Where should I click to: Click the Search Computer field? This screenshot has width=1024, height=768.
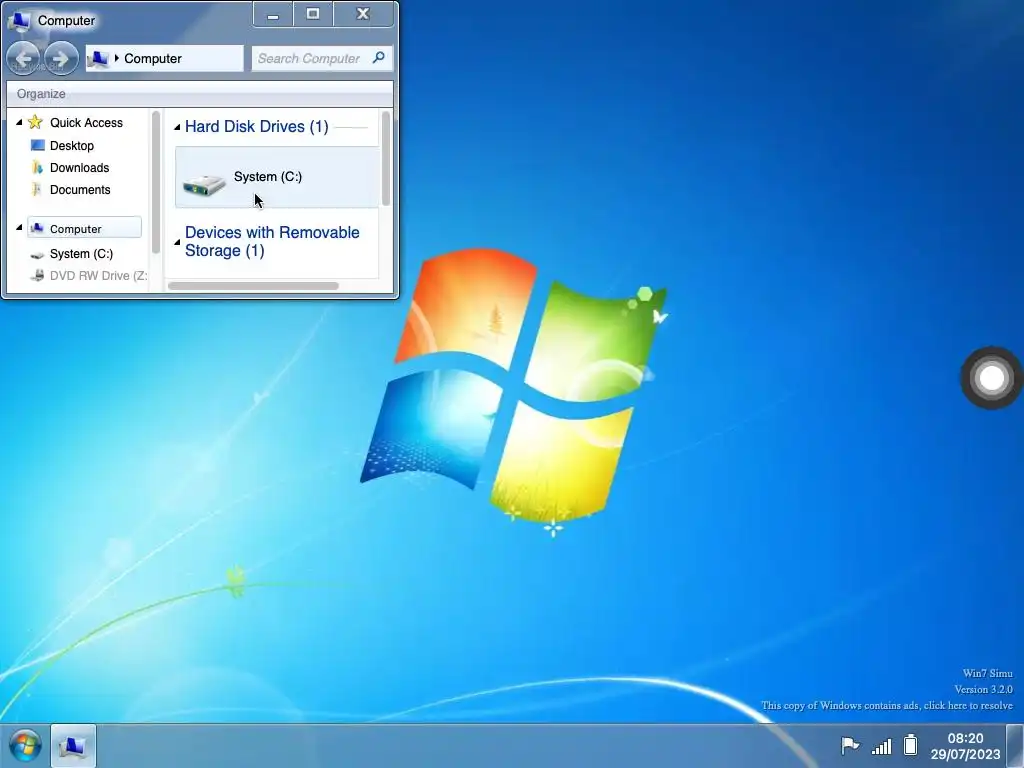click(x=321, y=58)
